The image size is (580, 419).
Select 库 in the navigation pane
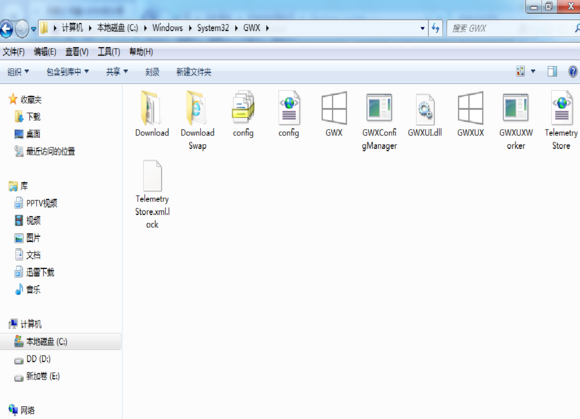pyautogui.click(x=24, y=186)
